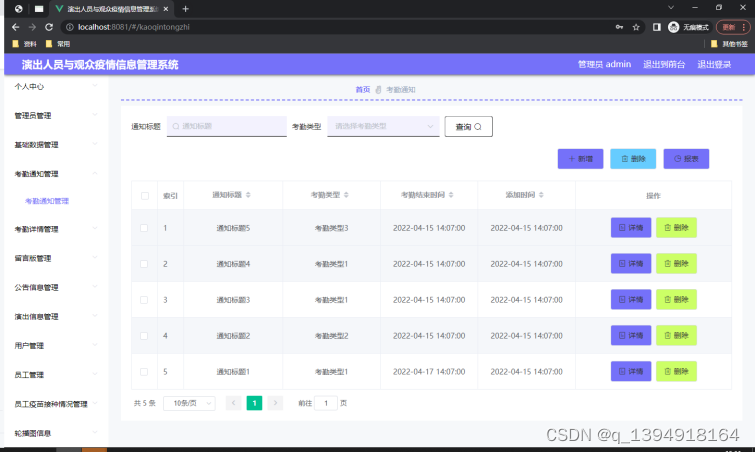Expand 基础数据管理 sidebar menu
Viewport: 755px width, 453px height.
click(x=56, y=144)
